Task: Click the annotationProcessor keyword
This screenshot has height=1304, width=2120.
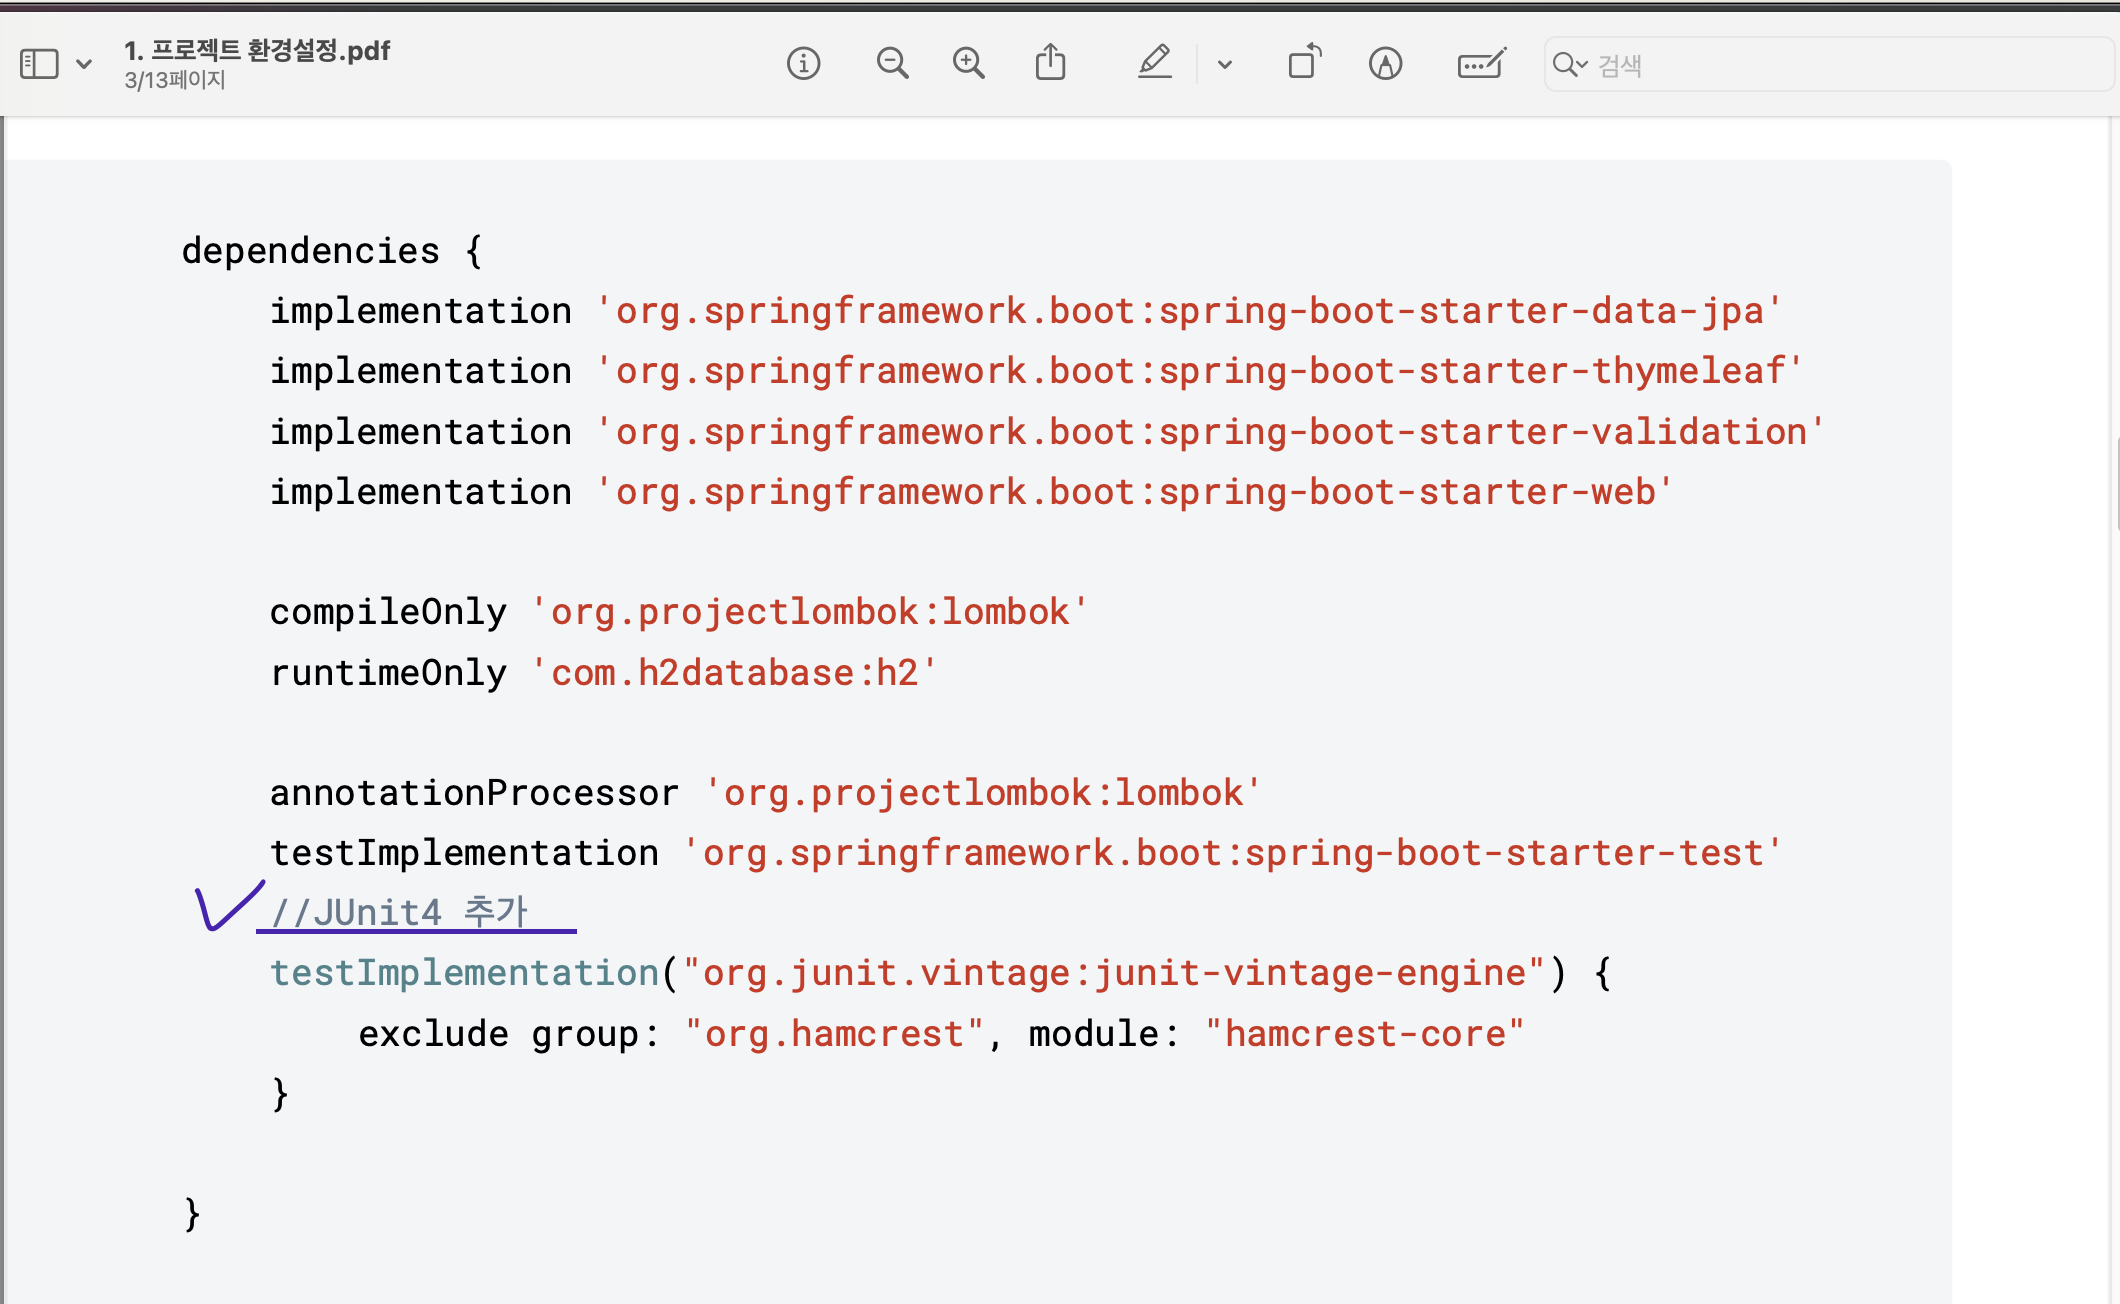Action: click(474, 793)
